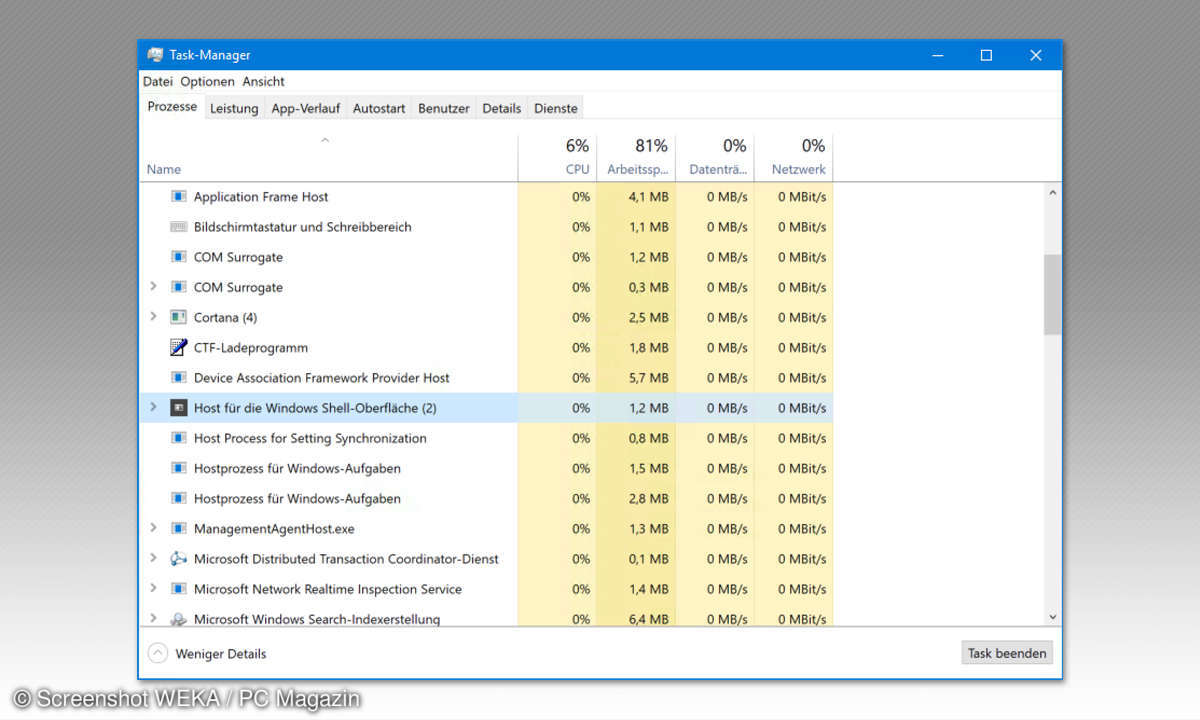Screen dimensions: 1200x720
Task: Click the Application Frame Host process icon
Action: (x=179, y=197)
